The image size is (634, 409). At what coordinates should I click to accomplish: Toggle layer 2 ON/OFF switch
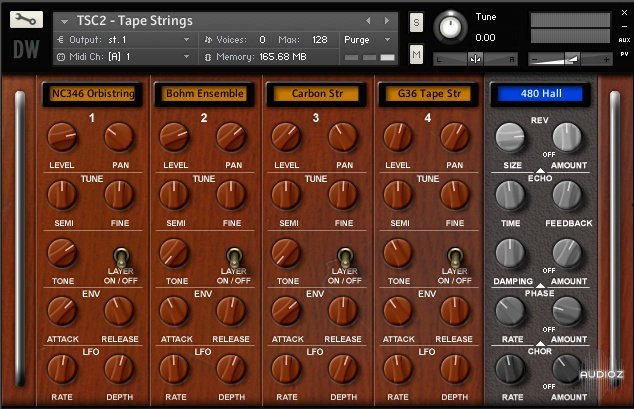click(234, 257)
